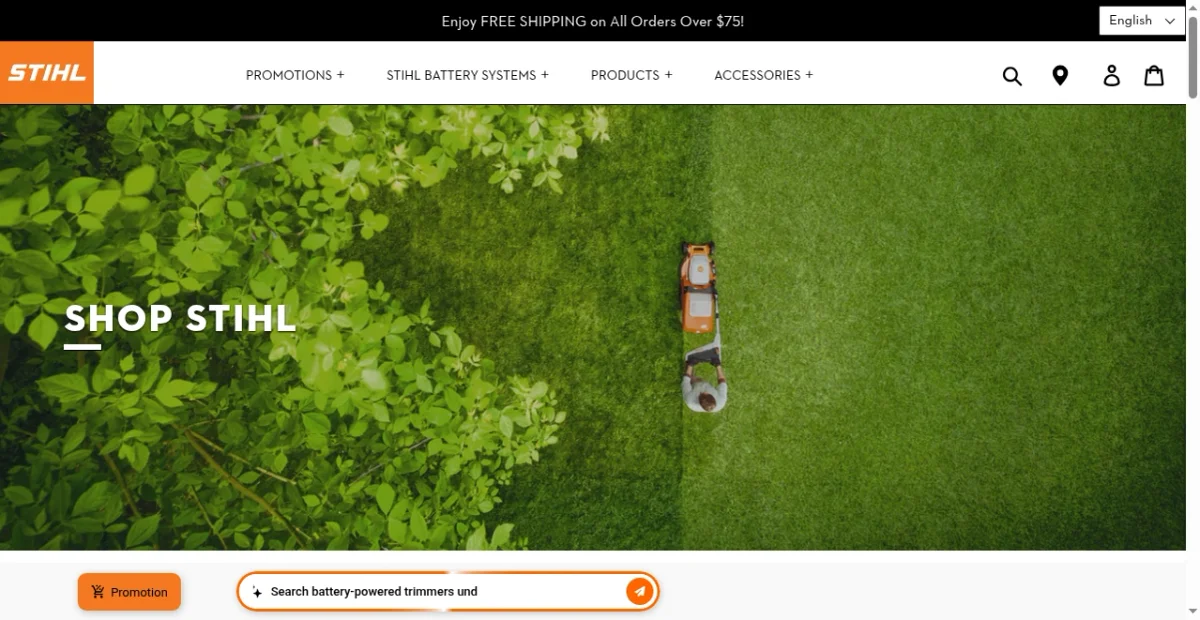Open the English language dropdown
This screenshot has width=1200, height=620.
(x=1141, y=21)
